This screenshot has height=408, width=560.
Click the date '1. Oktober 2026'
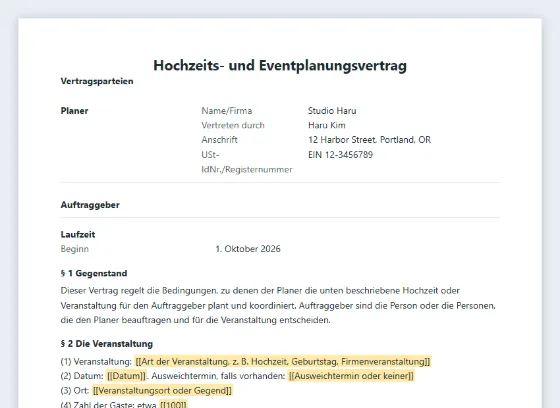coord(248,249)
